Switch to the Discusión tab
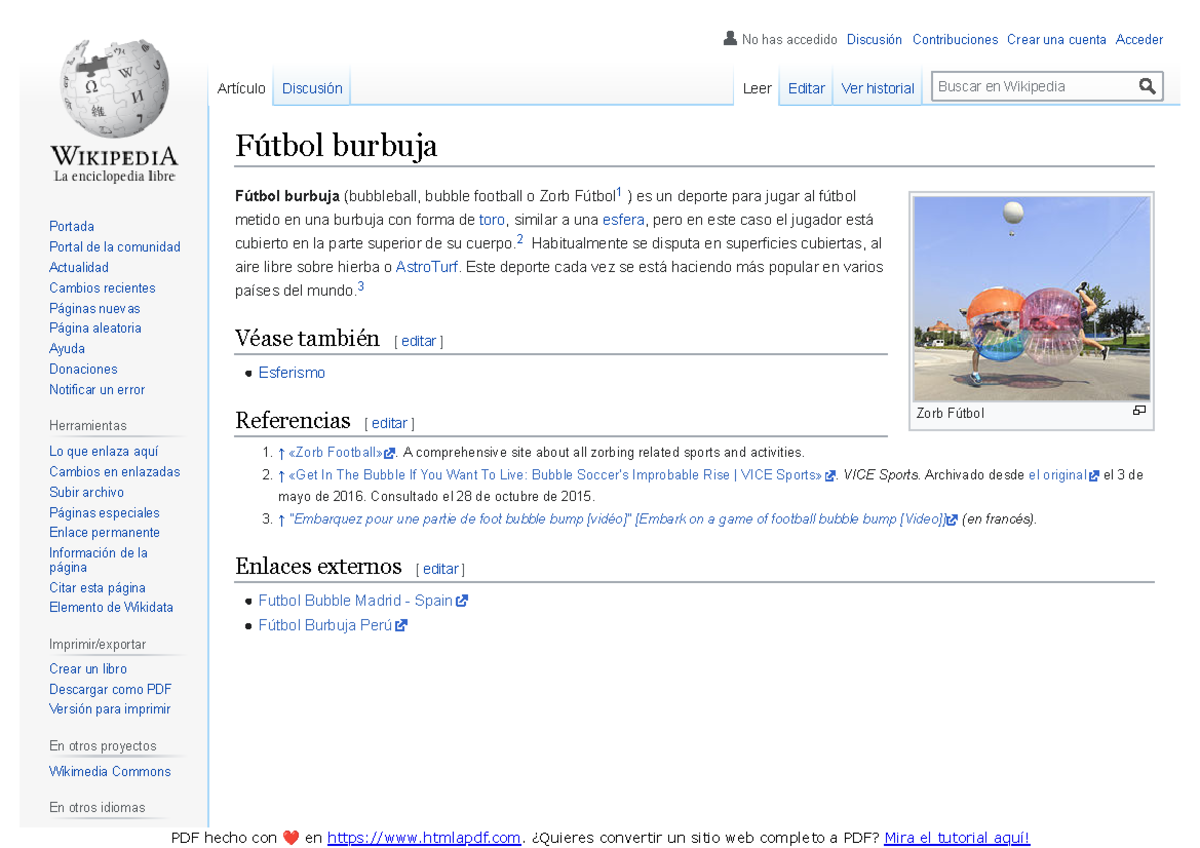Viewport: 1200px width, 848px height. click(x=311, y=88)
